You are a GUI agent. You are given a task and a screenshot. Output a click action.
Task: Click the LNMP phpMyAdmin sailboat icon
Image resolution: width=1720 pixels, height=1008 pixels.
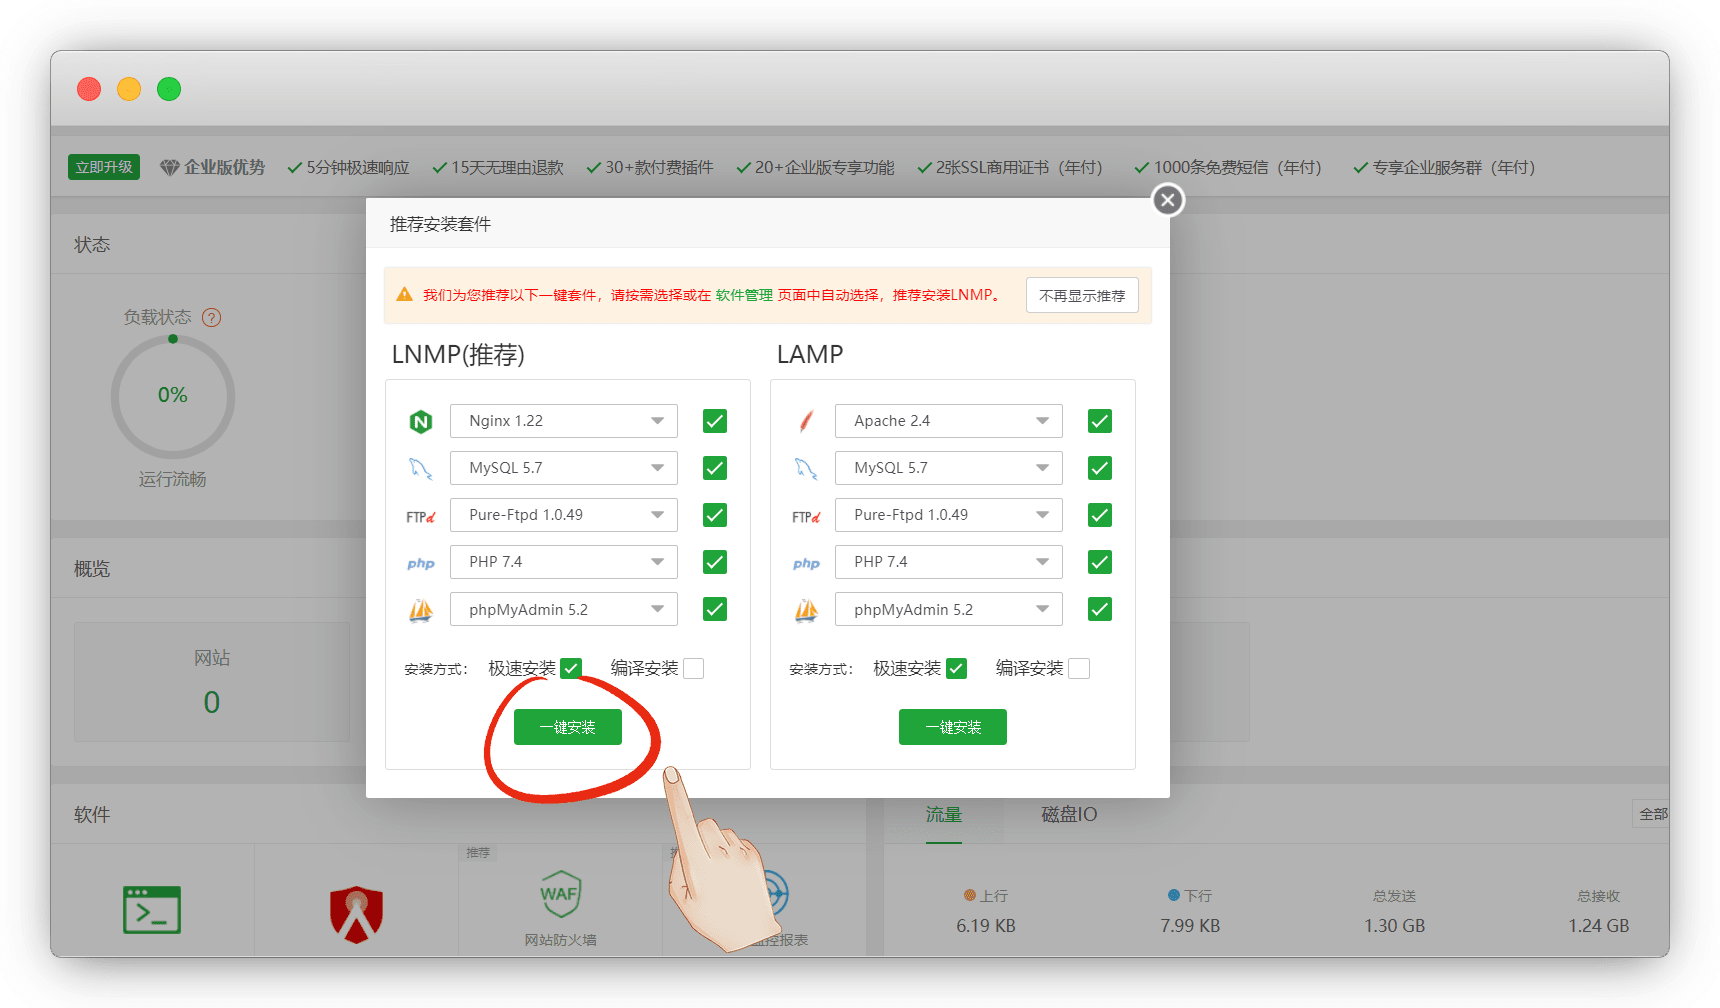[x=421, y=610]
